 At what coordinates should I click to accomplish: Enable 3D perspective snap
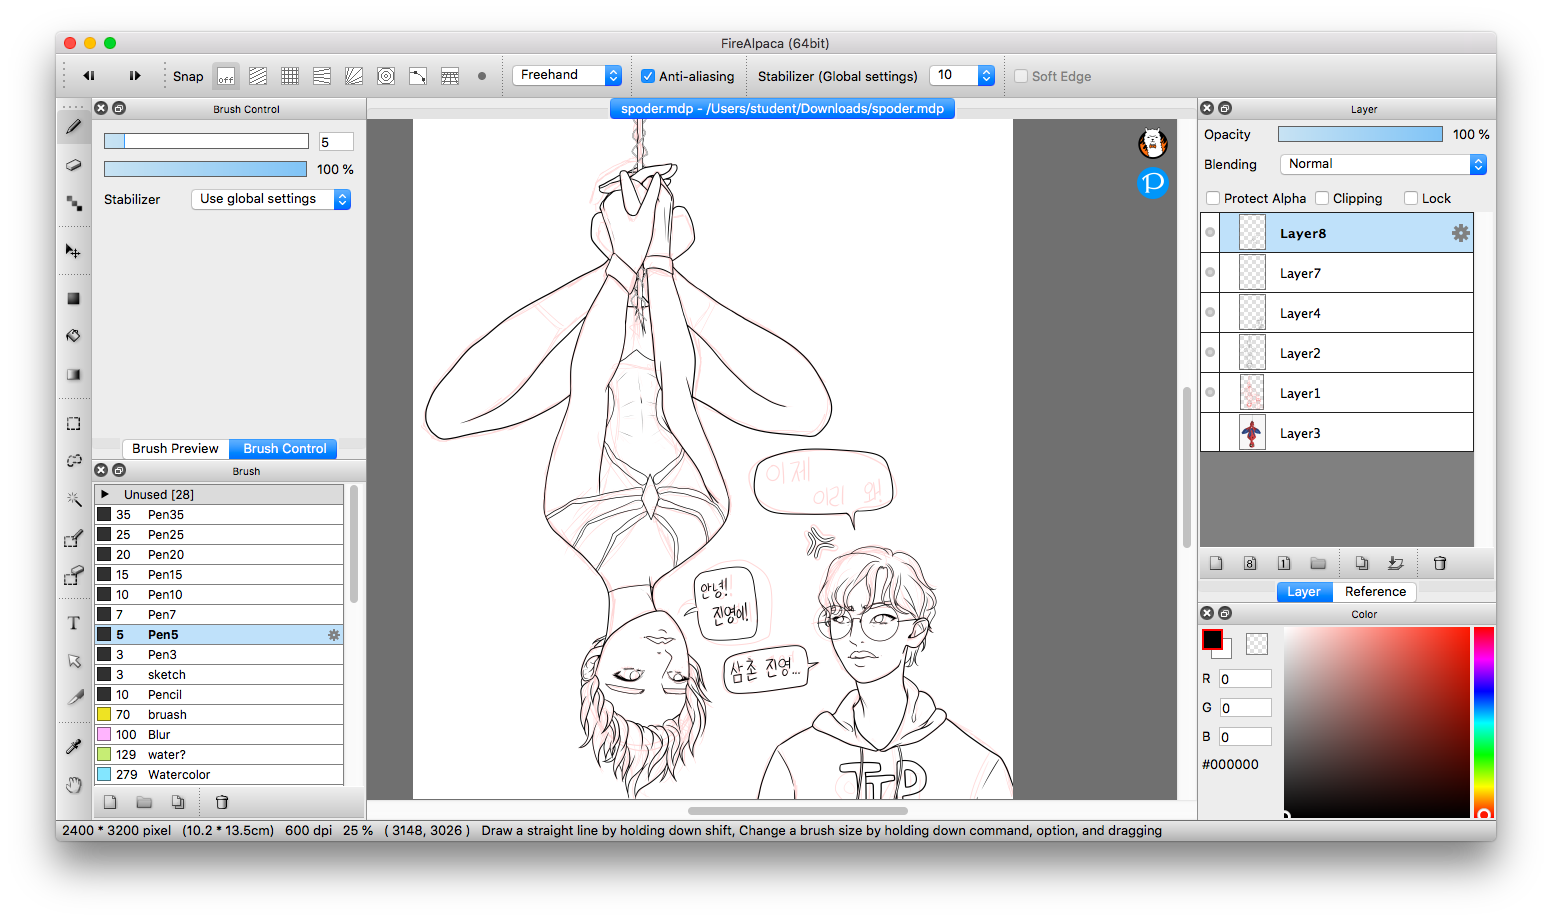tap(450, 76)
